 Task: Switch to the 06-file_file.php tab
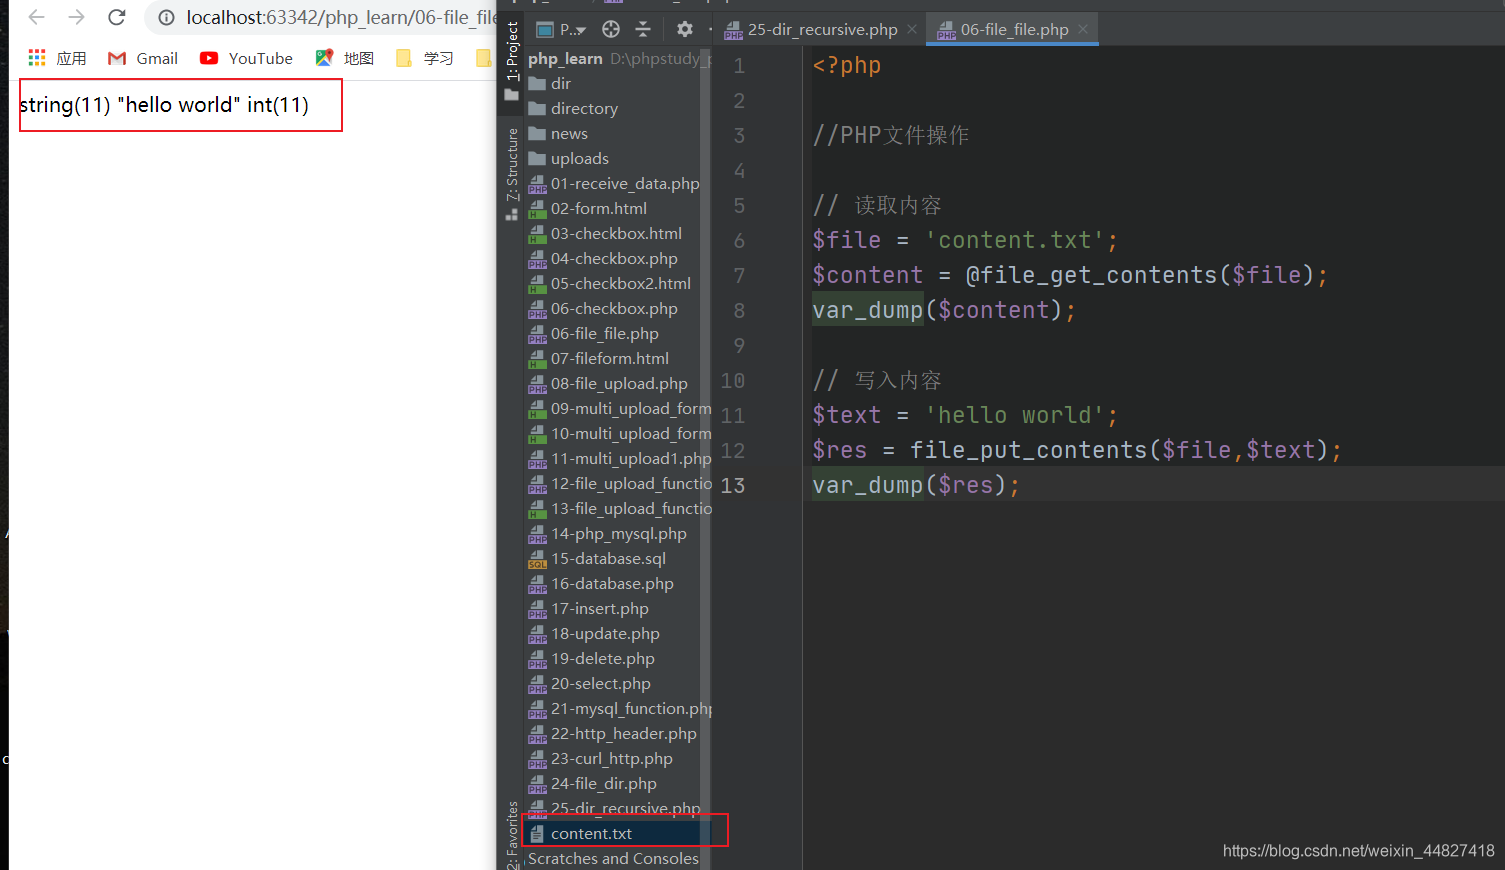pyautogui.click(x=1004, y=29)
